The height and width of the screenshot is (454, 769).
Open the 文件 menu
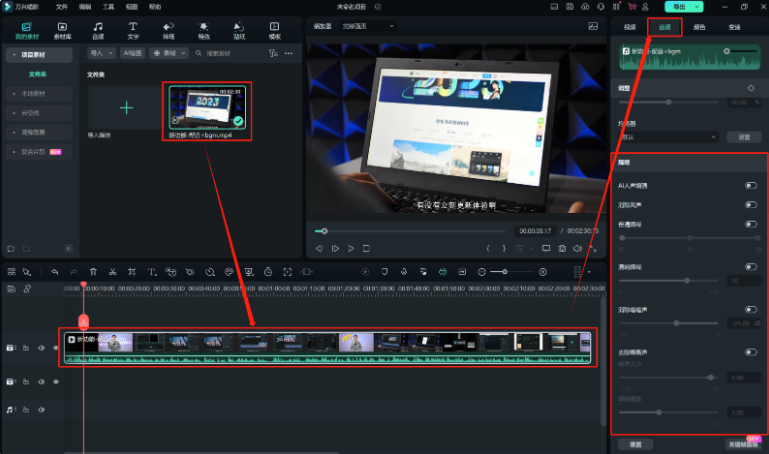pyautogui.click(x=62, y=6)
